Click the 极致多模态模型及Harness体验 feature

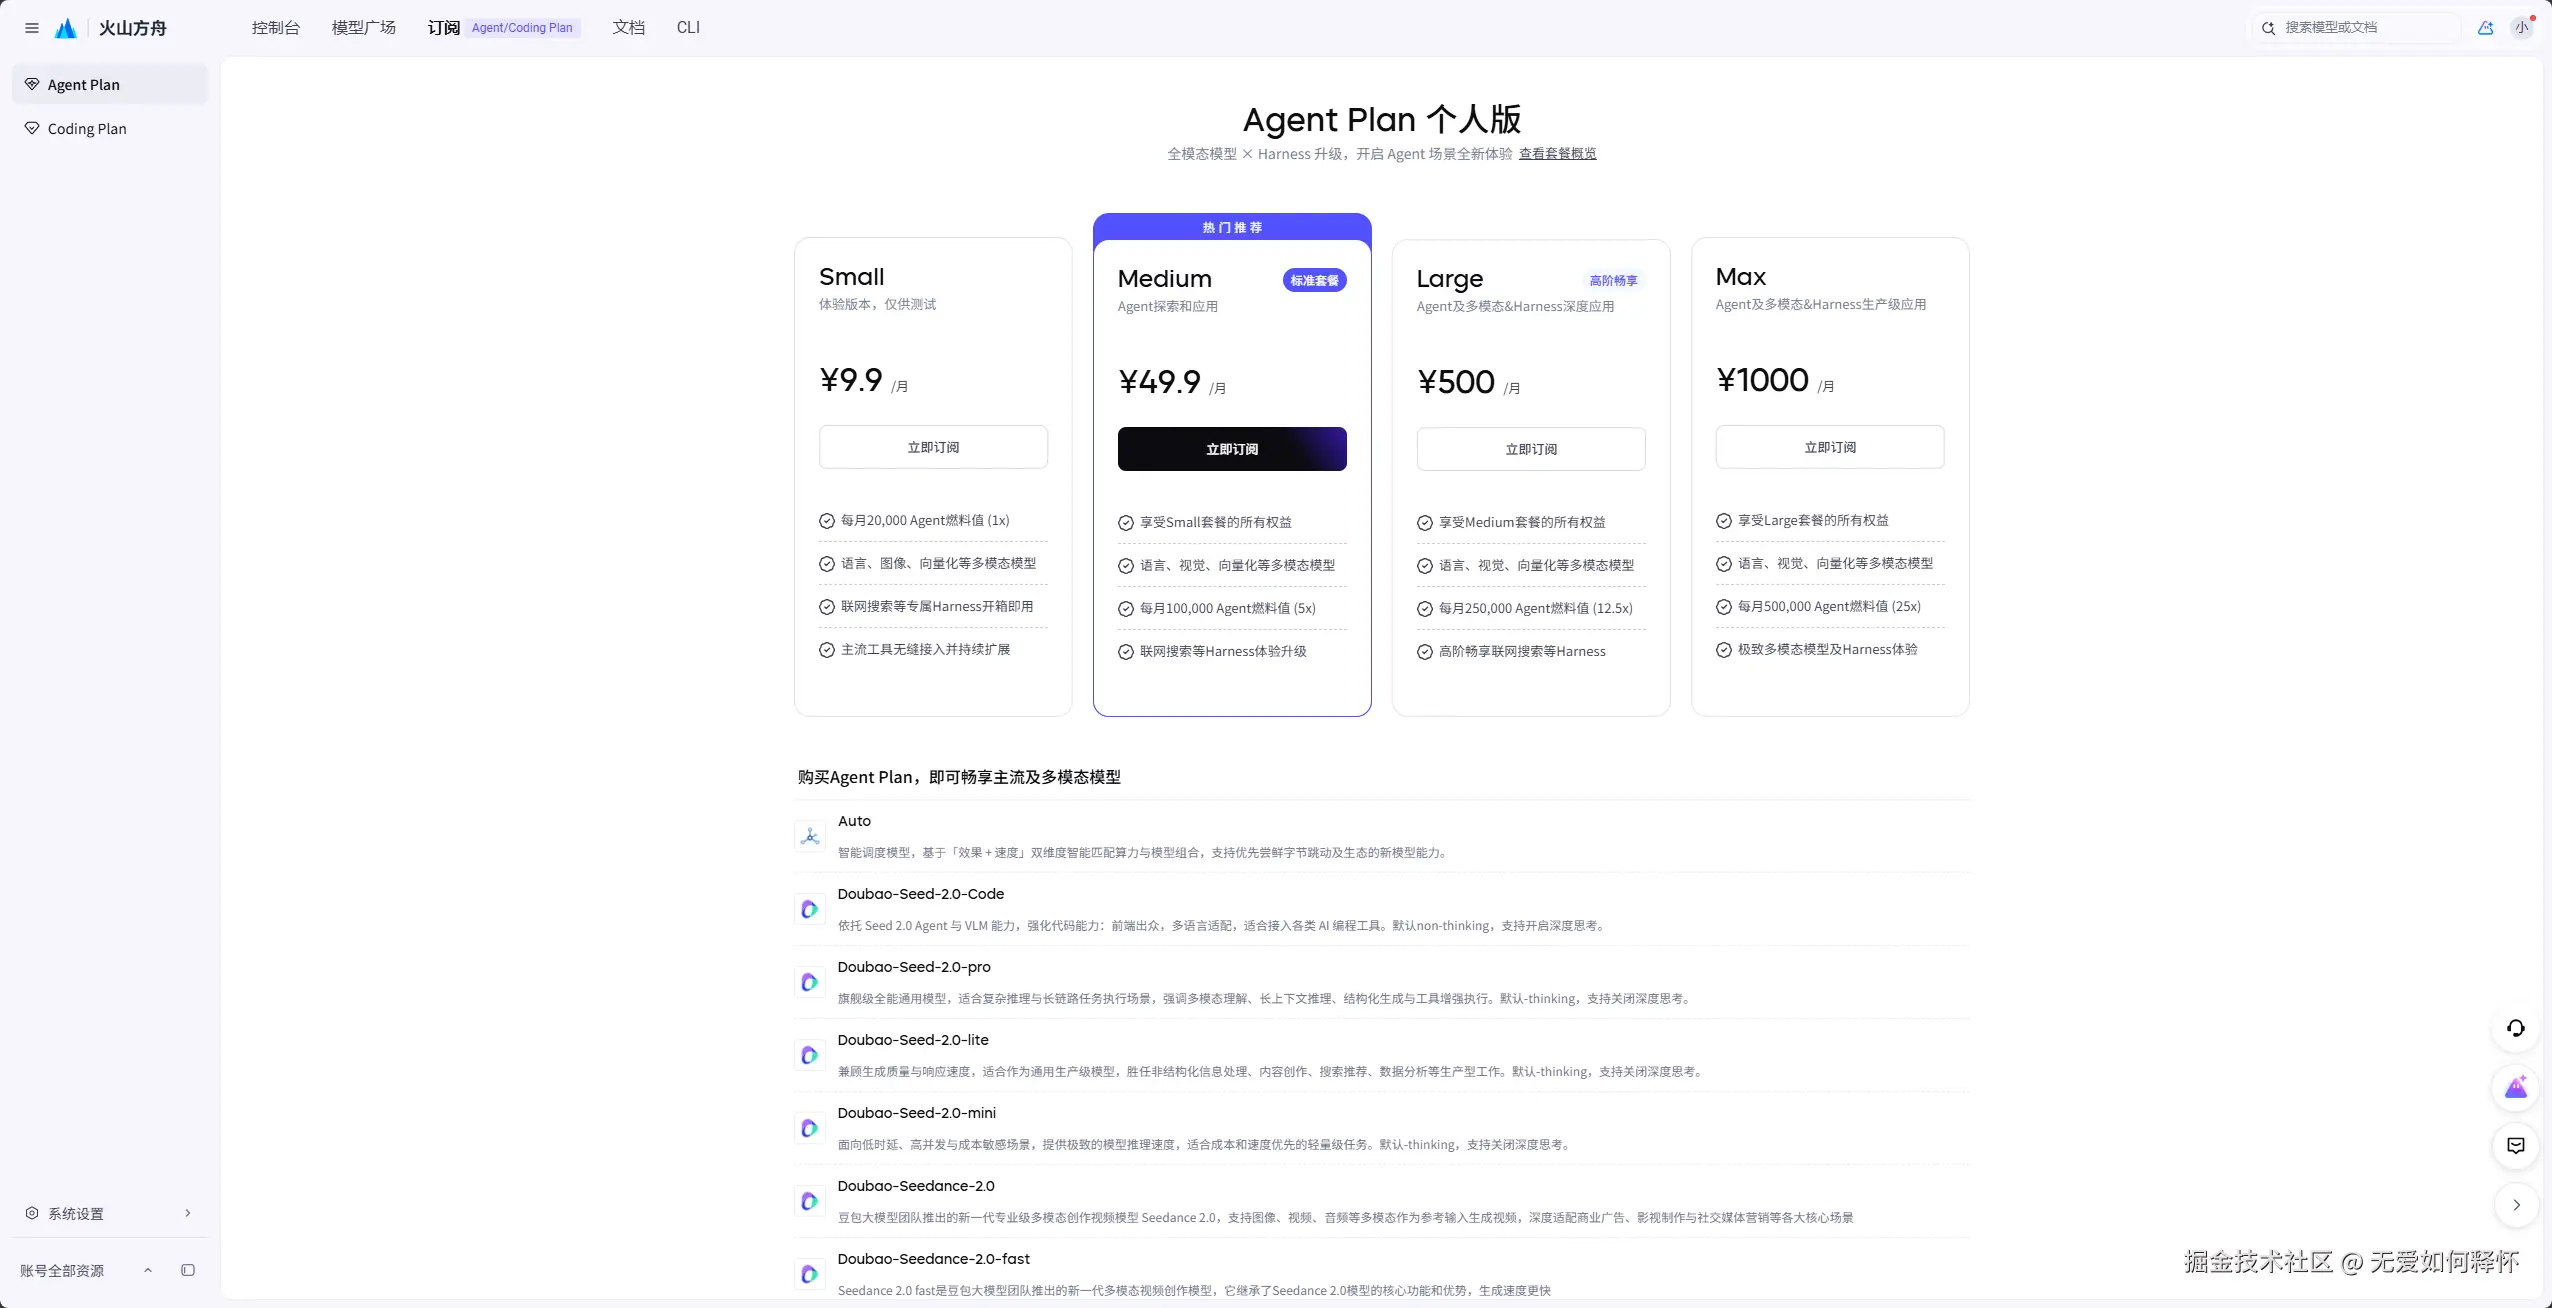[x=1828, y=650]
